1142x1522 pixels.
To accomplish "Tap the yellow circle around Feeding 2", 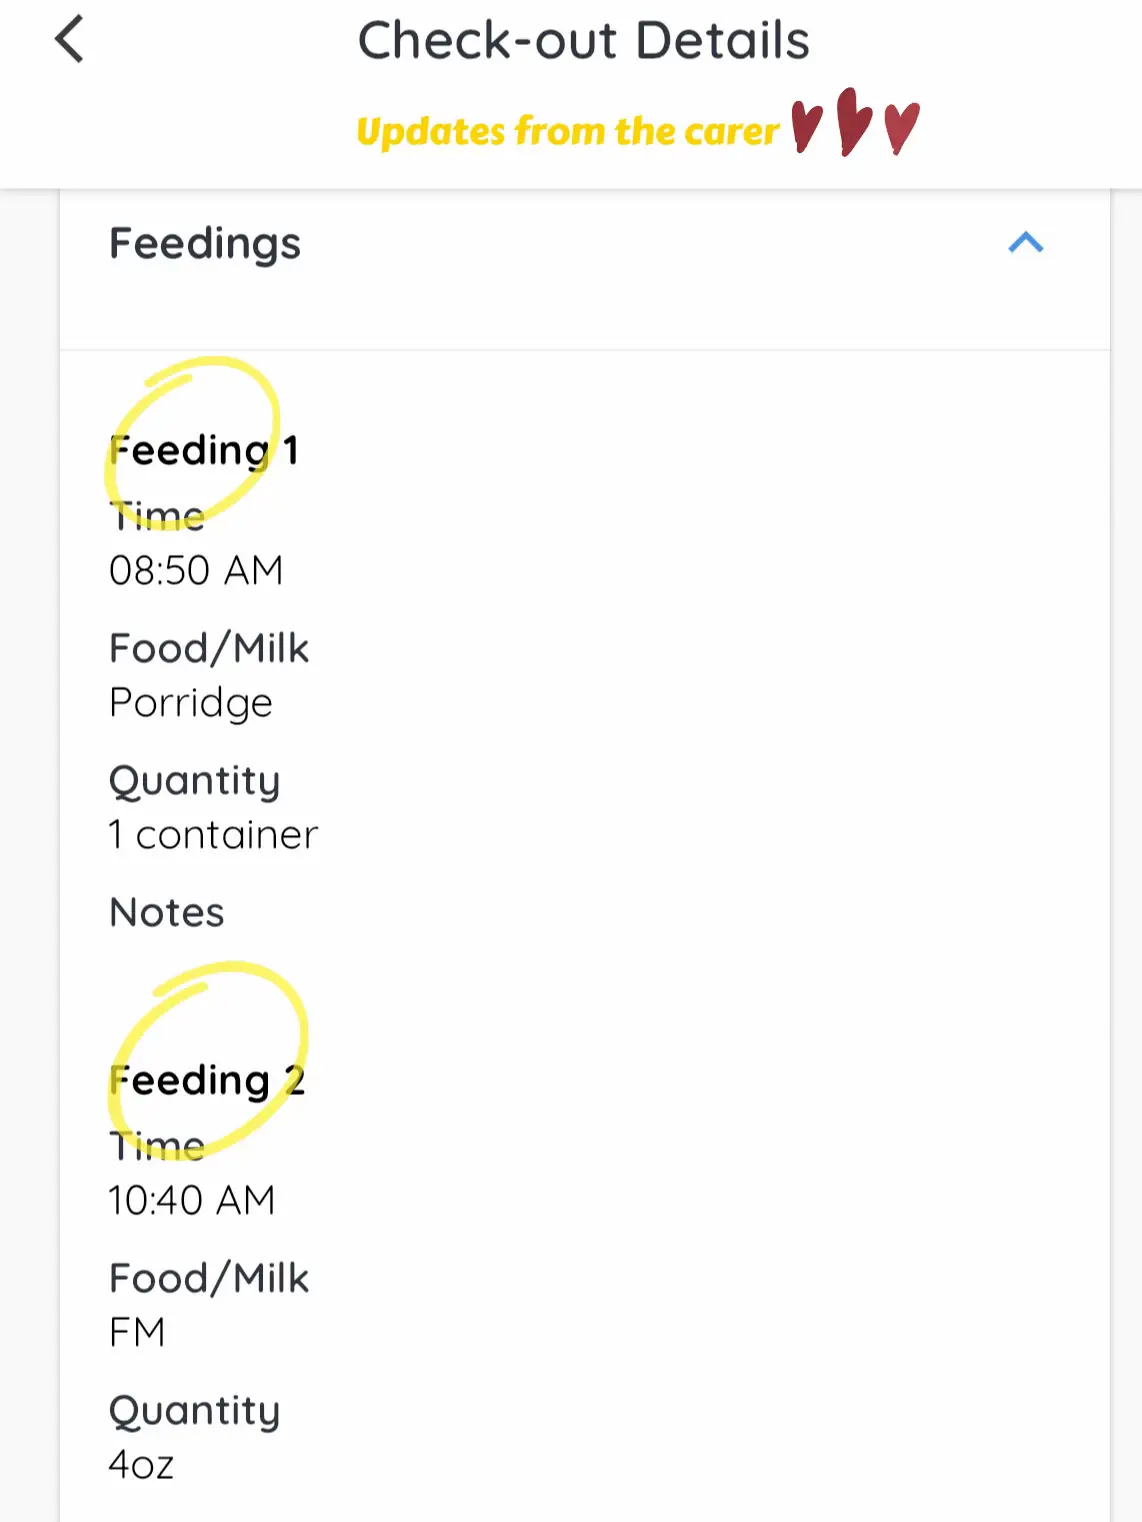I will (207, 1060).
